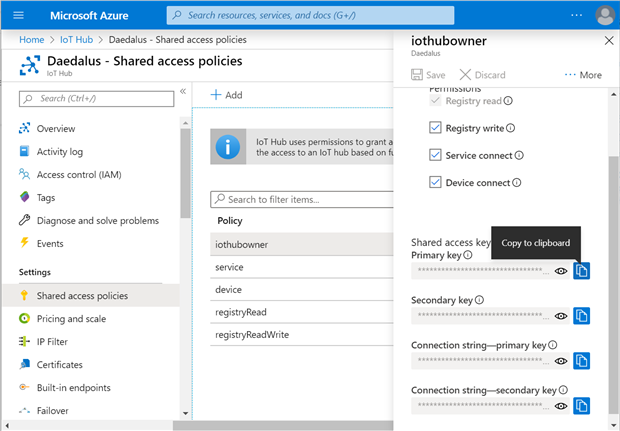The width and height of the screenshot is (620, 431).
Task: Select the service policy row
Action: click(302, 267)
